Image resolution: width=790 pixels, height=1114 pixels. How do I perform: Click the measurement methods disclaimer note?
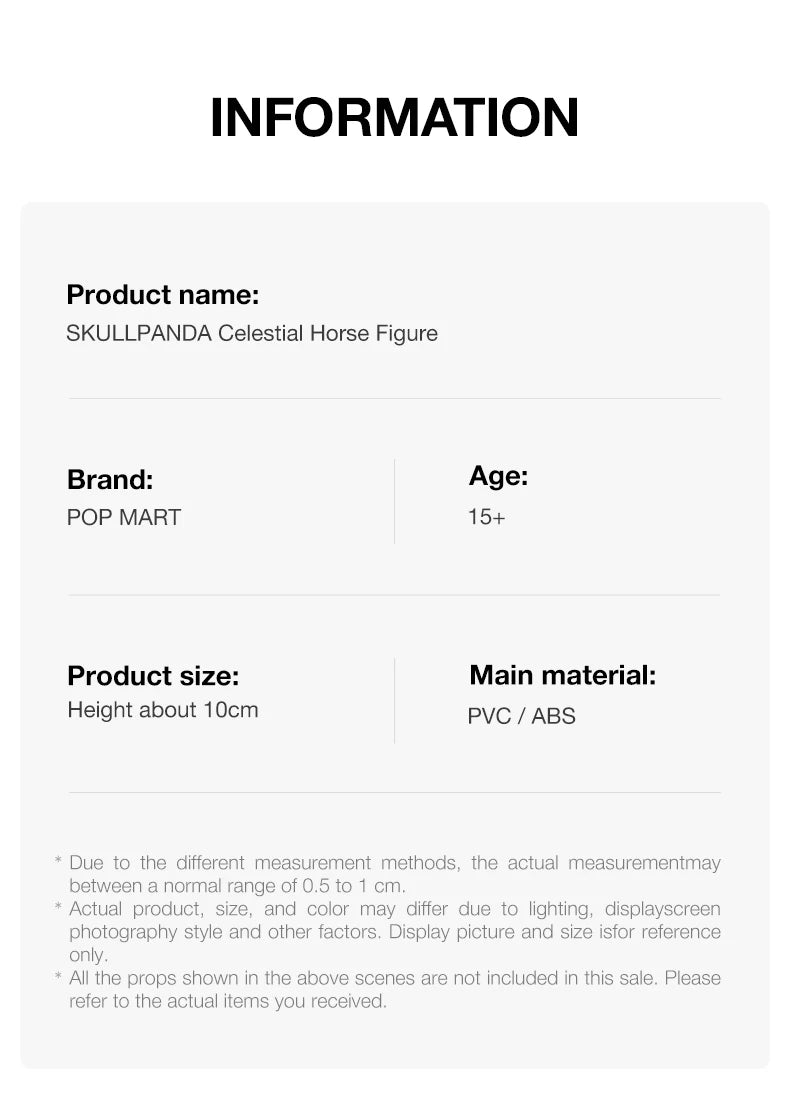pyautogui.click(x=394, y=863)
